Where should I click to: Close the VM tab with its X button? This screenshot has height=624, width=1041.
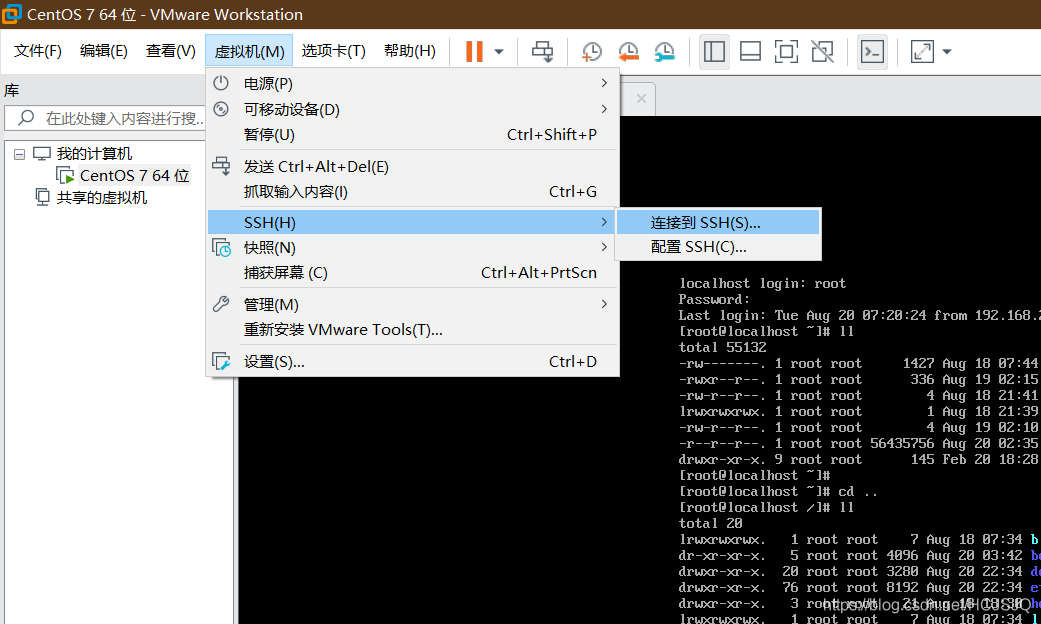tap(641, 99)
